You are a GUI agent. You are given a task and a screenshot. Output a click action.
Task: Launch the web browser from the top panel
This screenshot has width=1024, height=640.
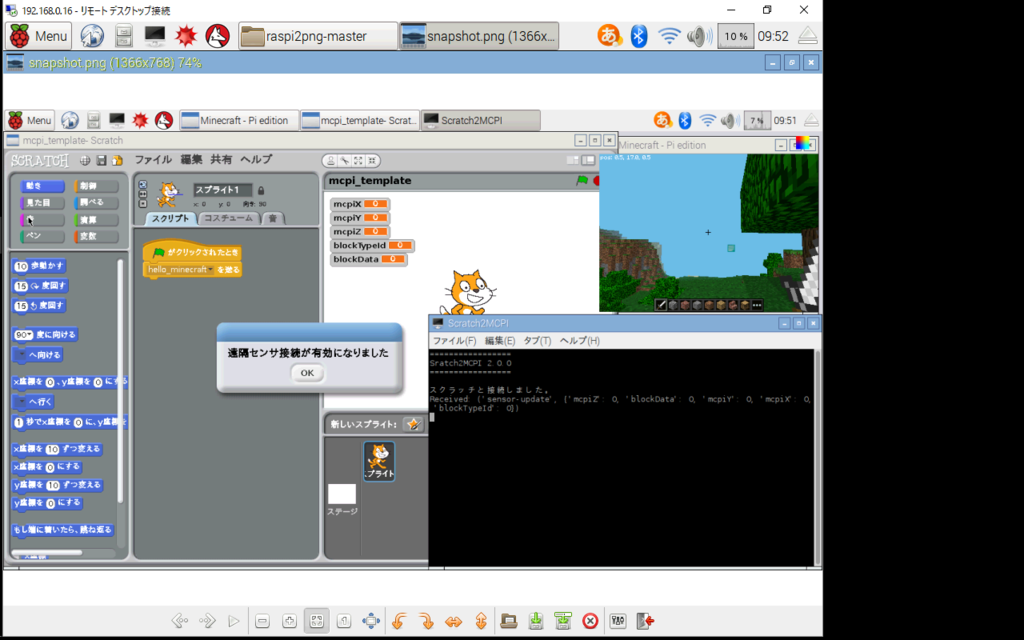coord(92,36)
